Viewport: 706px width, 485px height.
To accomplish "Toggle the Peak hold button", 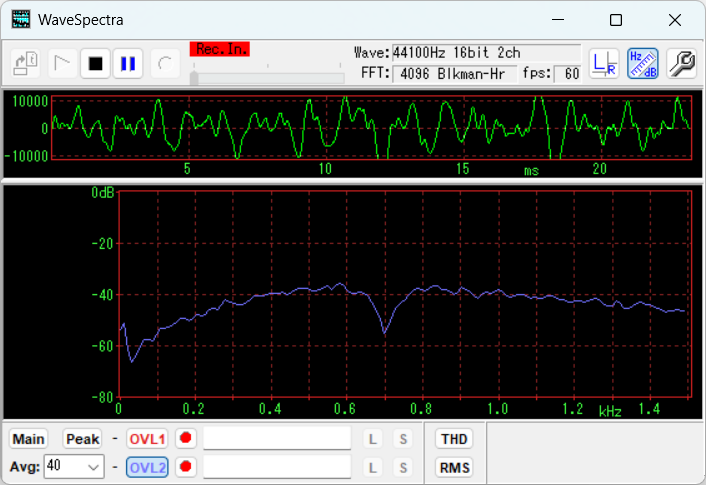I will [x=82, y=439].
